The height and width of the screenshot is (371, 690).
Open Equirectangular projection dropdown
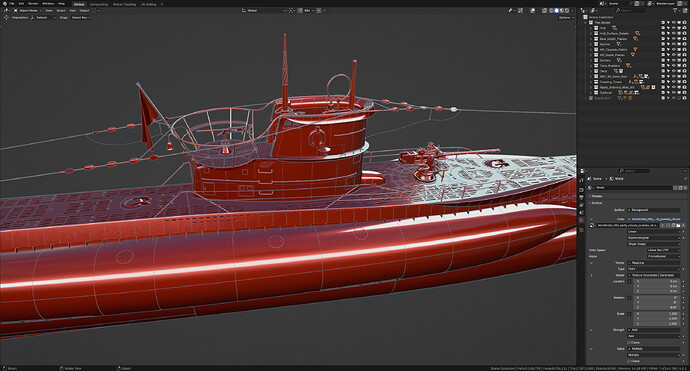coord(653,238)
